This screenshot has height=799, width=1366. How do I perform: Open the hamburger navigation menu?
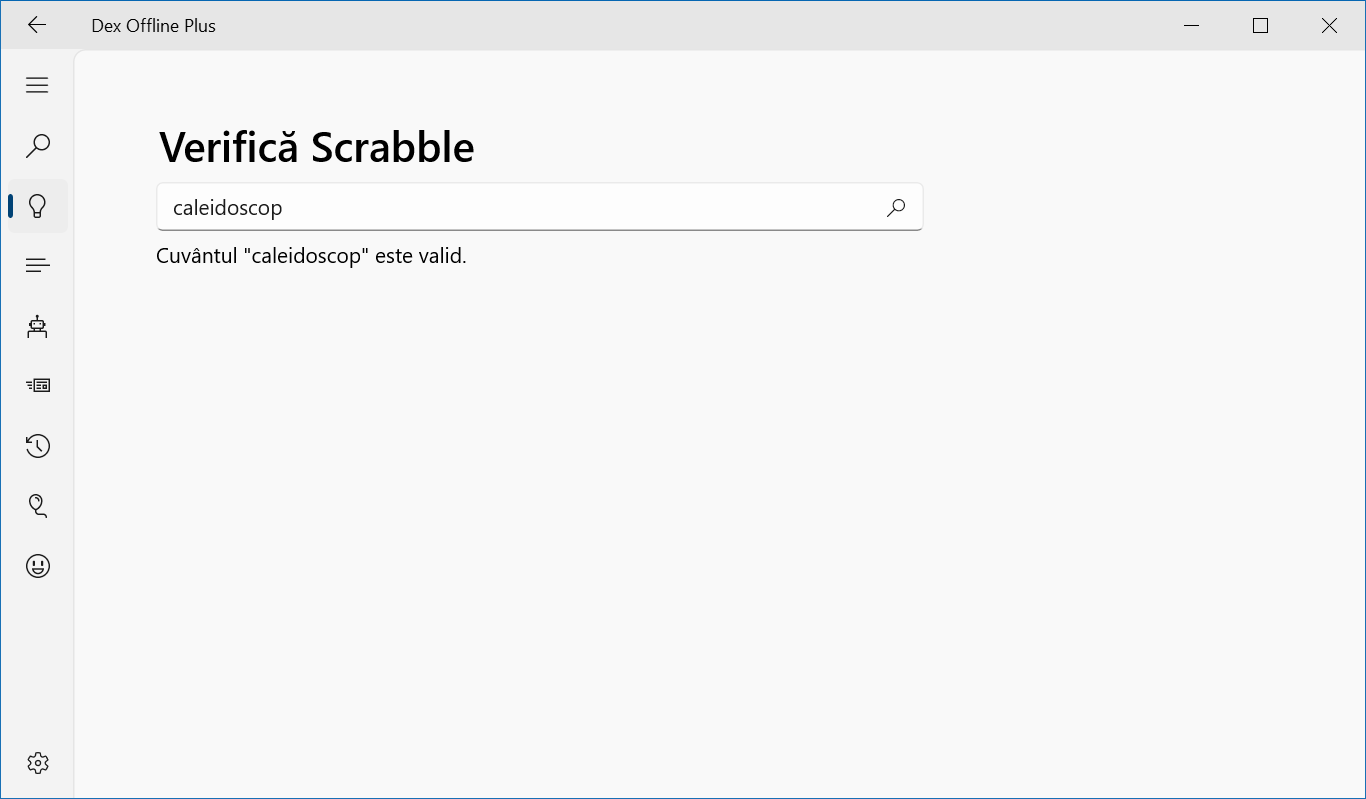37,85
